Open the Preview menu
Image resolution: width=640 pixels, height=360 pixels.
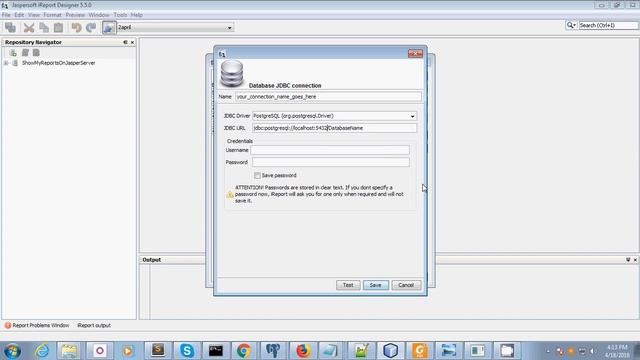[x=75, y=15]
